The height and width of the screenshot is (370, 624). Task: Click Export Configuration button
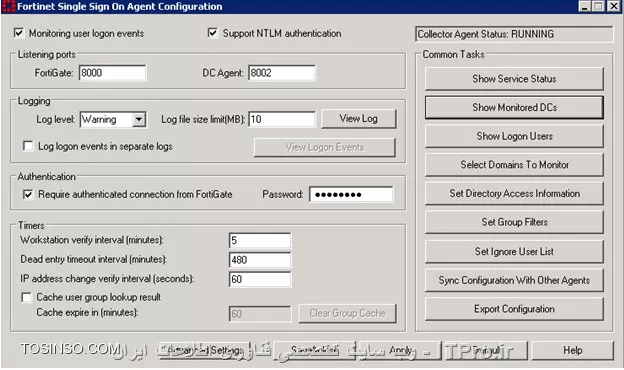(514, 309)
